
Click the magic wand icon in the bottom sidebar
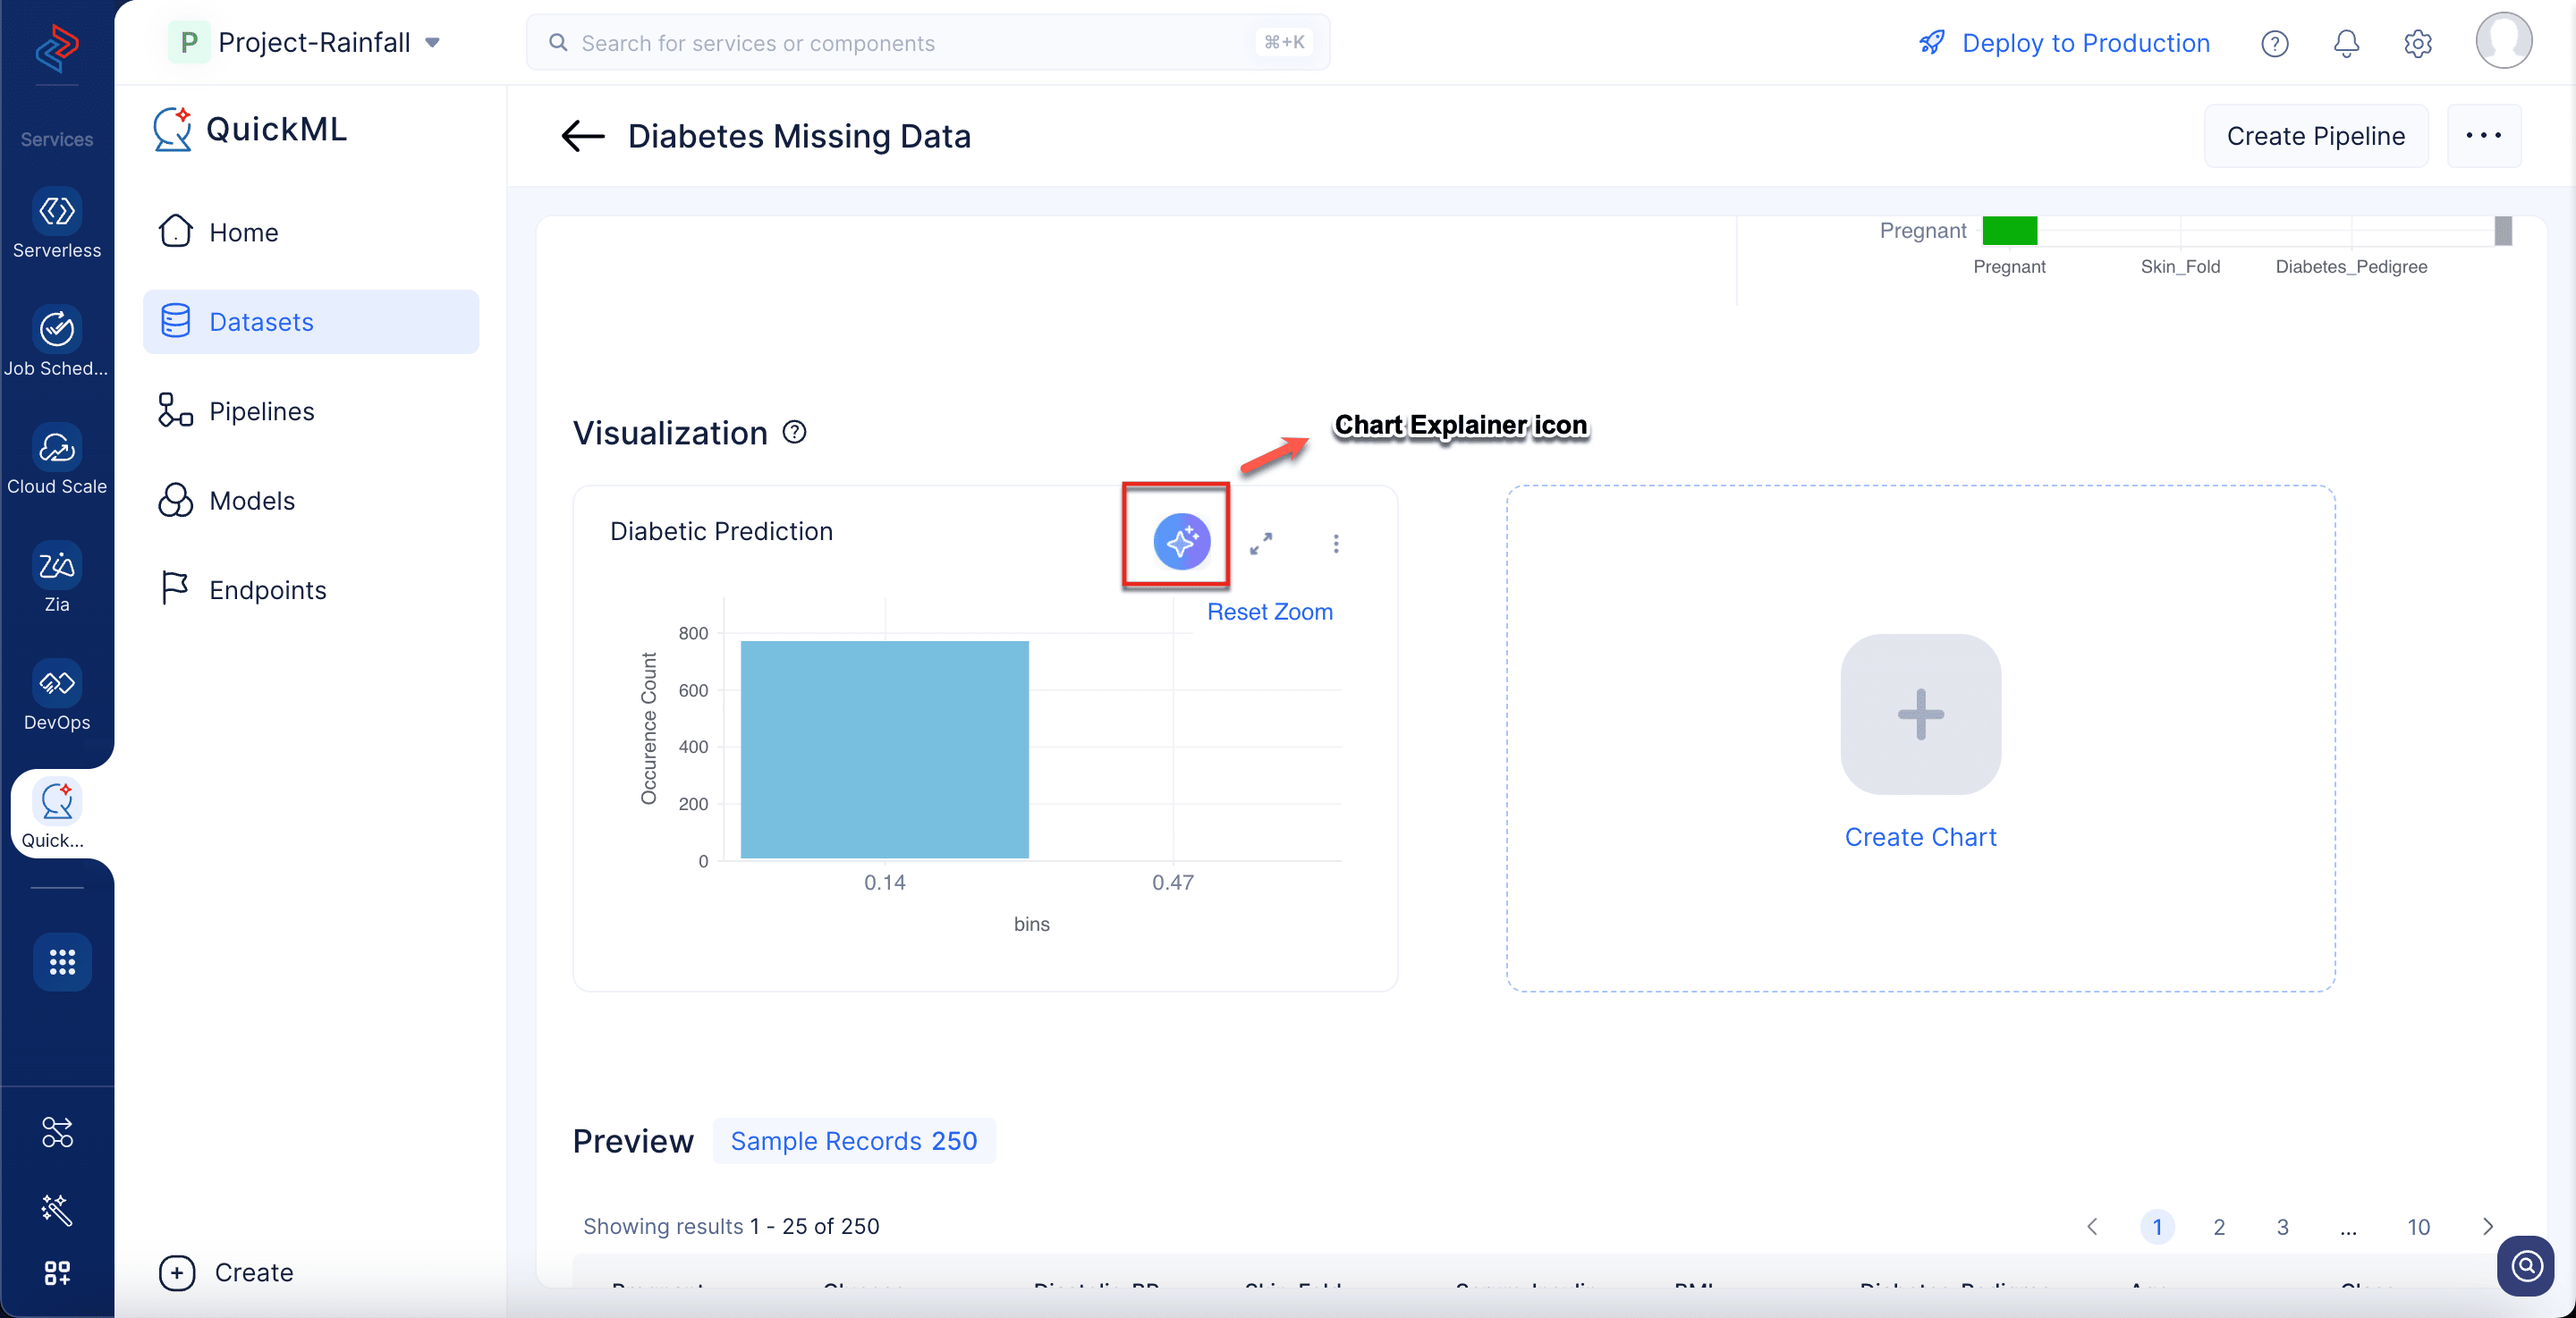pos(57,1209)
